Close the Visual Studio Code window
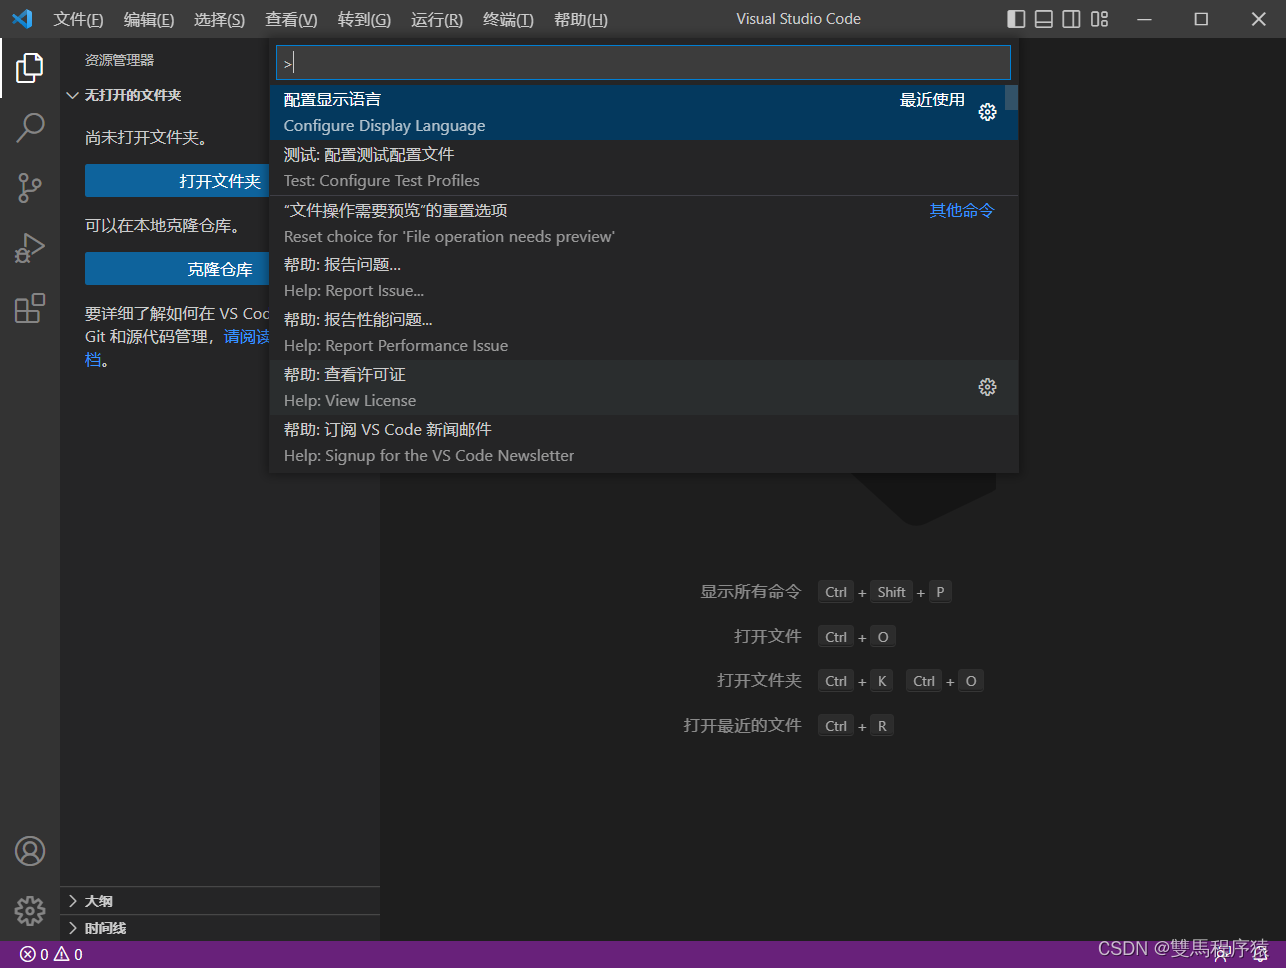This screenshot has width=1286, height=968. click(x=1258, y=19)
